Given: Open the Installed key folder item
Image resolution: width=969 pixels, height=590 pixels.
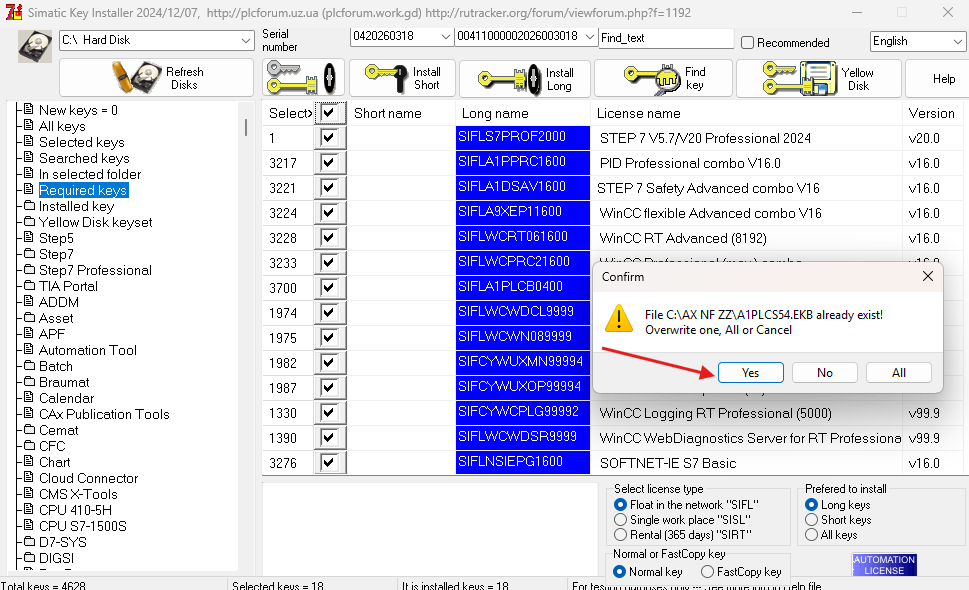Looking at the screenshot, I should pyautogui.click(x=76, y=206).
